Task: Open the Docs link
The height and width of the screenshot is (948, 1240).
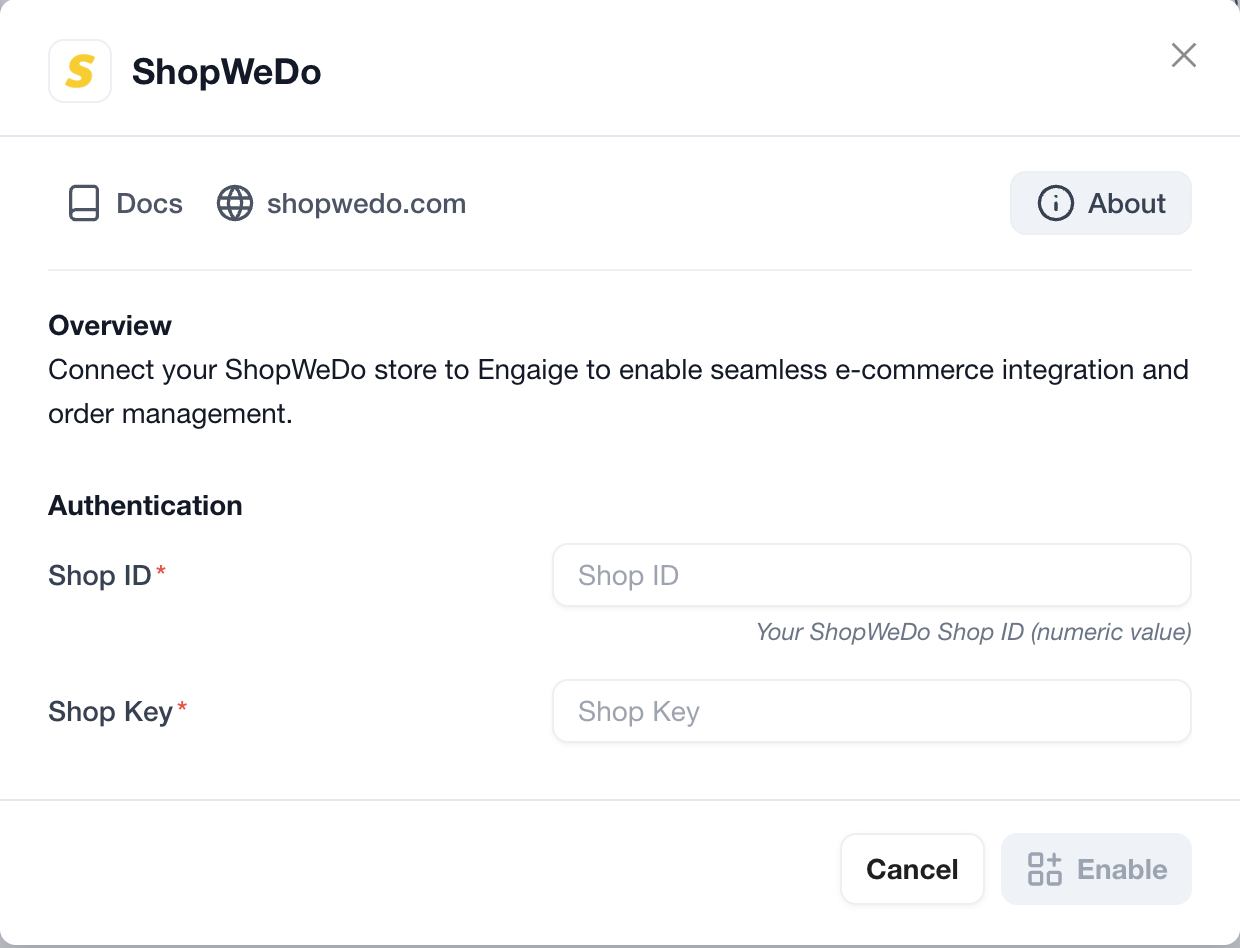Action: pyautogui.click(x=125, y=203)
